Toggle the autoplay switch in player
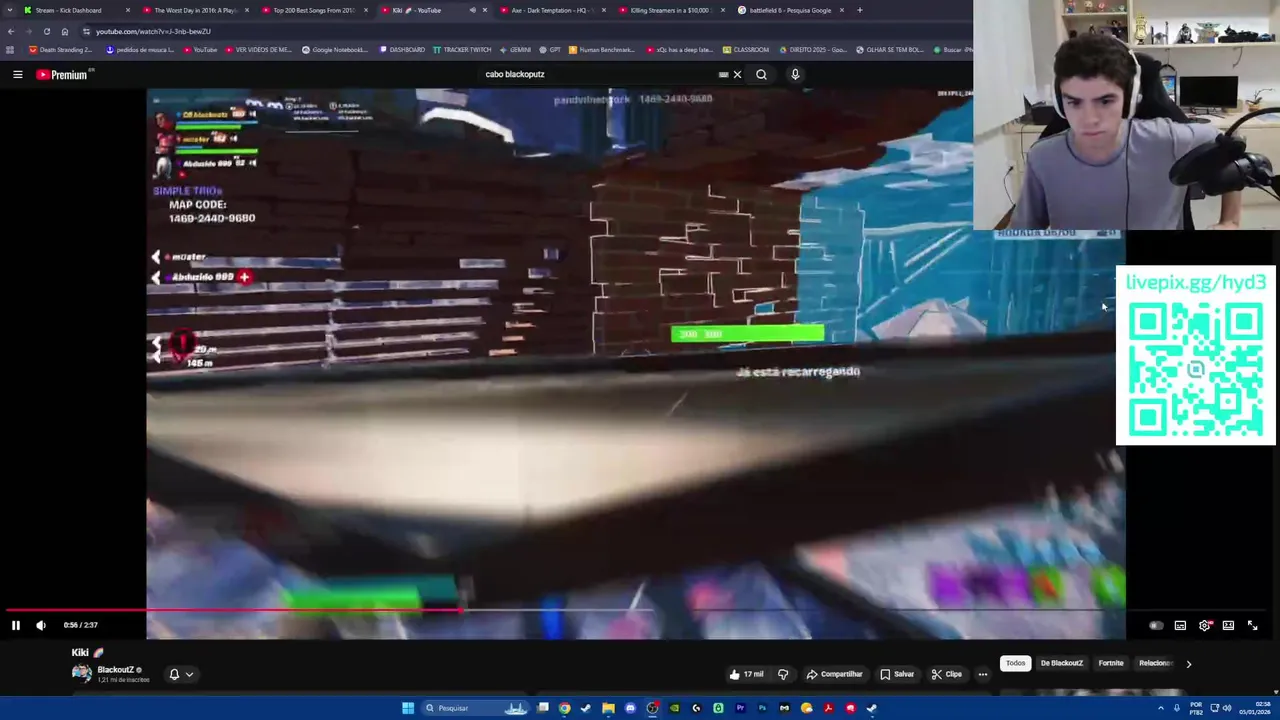Screen dimensions: 1280x720 pos(1156,625)
